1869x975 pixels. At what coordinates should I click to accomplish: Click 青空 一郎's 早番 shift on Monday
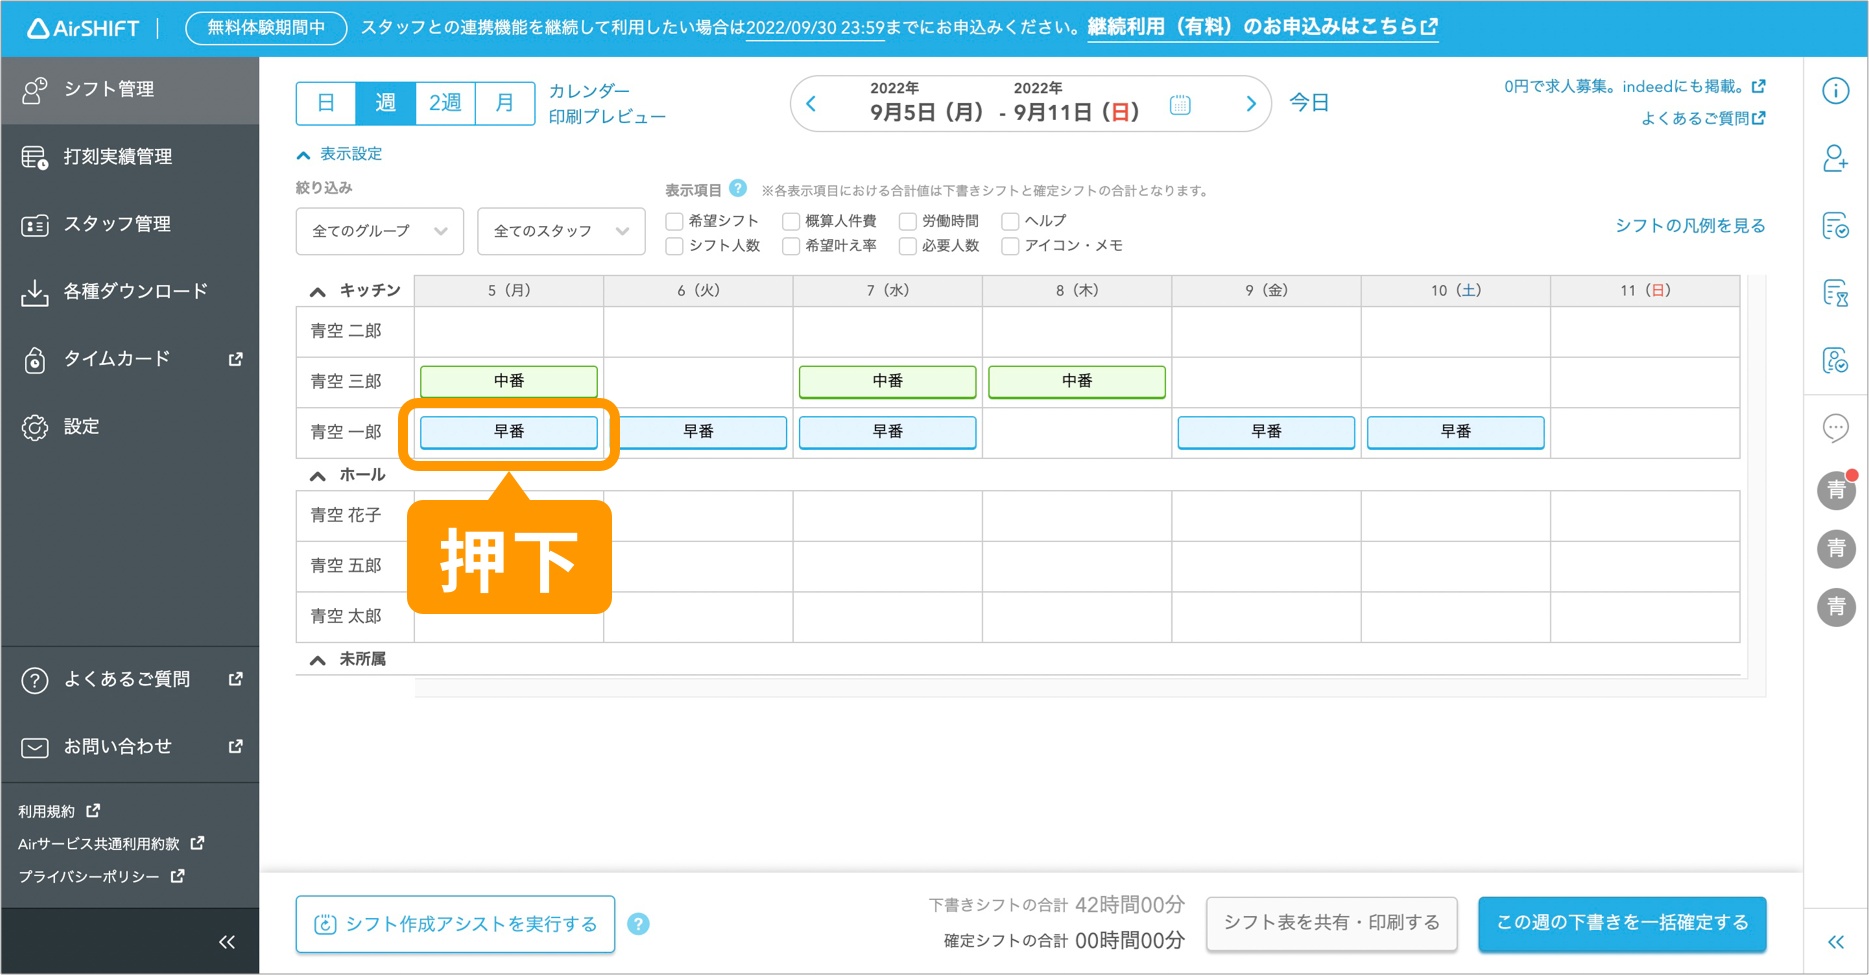point(508,432)
